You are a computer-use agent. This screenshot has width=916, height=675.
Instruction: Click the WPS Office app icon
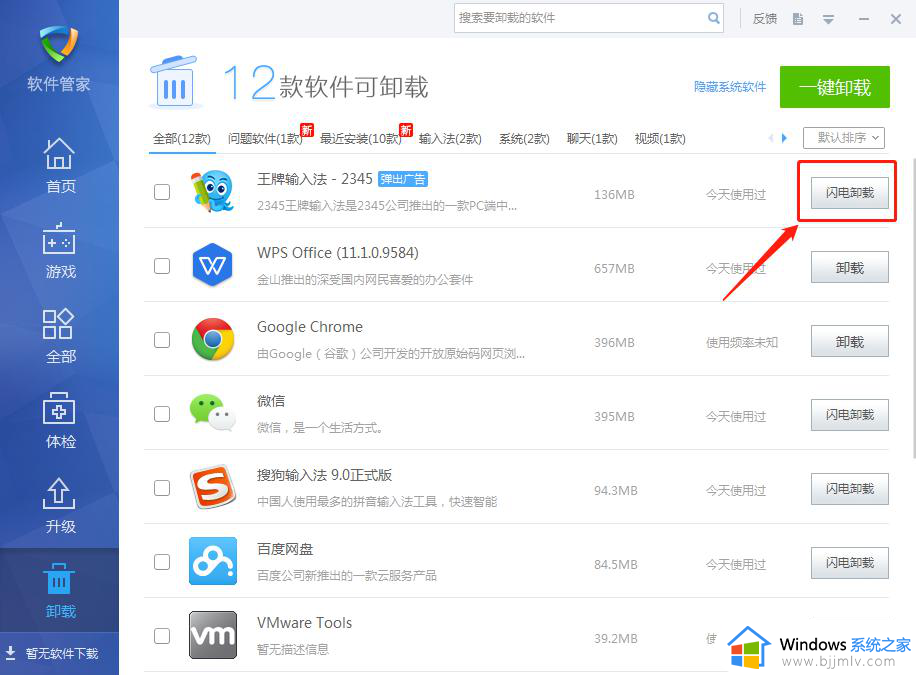(x=213, y=265)
